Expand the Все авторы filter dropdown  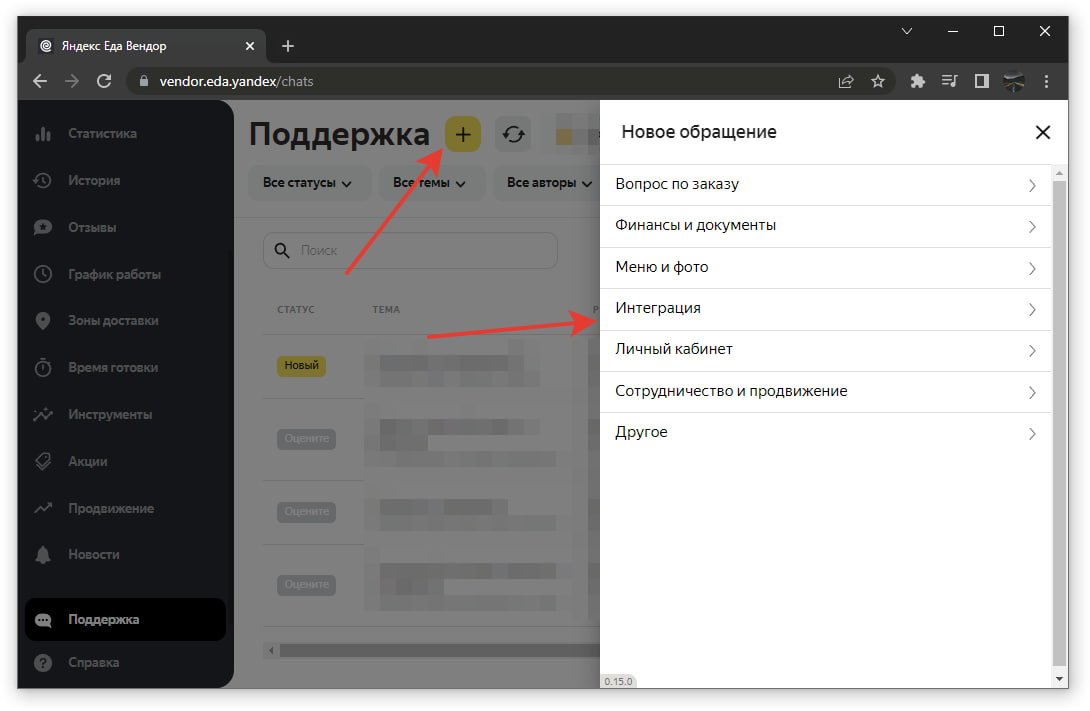[x=546, y=183]
